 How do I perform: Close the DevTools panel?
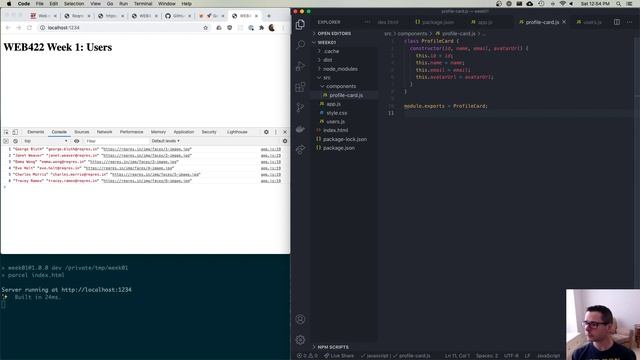285,132
